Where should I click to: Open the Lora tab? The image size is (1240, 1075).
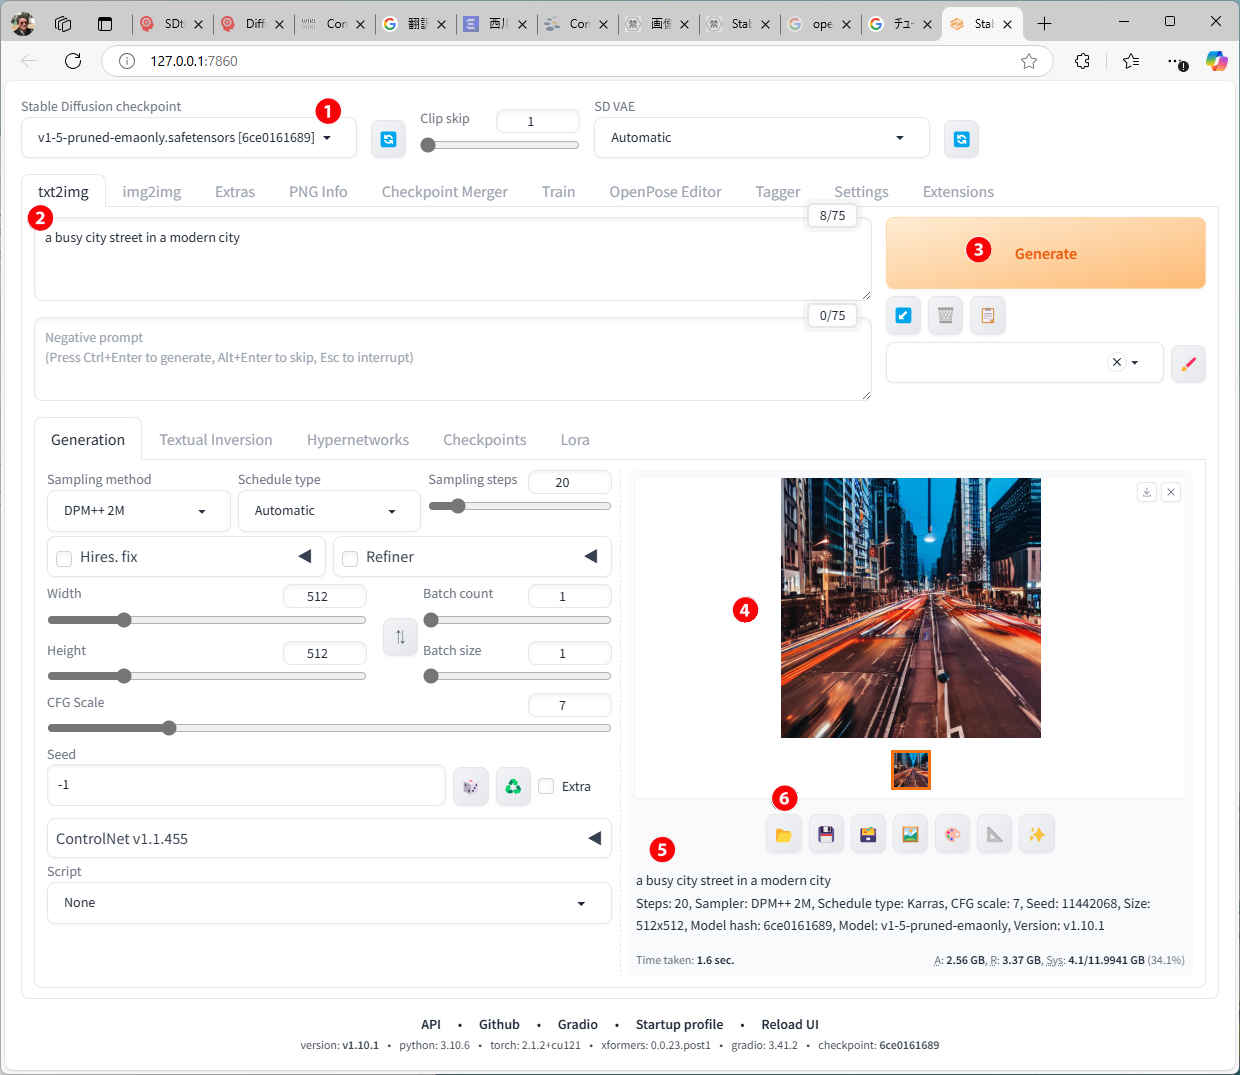pos(574,440)
